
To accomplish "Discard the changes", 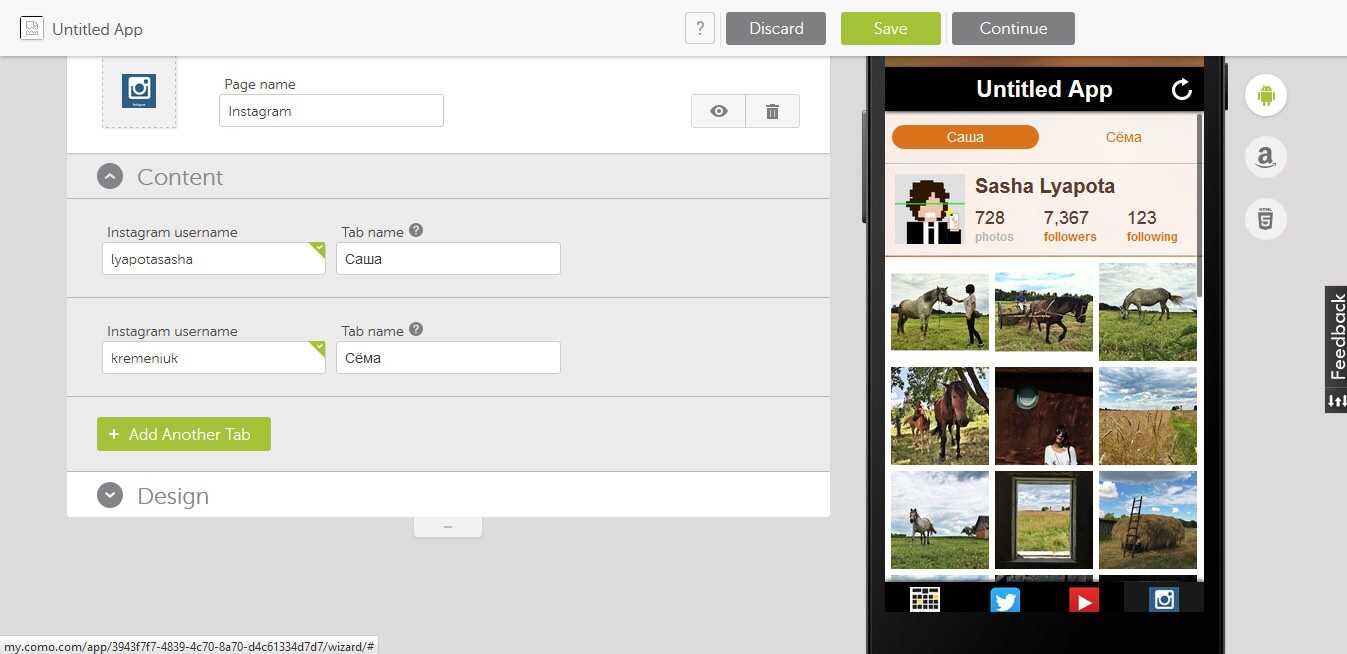I will pyautogui.click(x=776, y=28).
